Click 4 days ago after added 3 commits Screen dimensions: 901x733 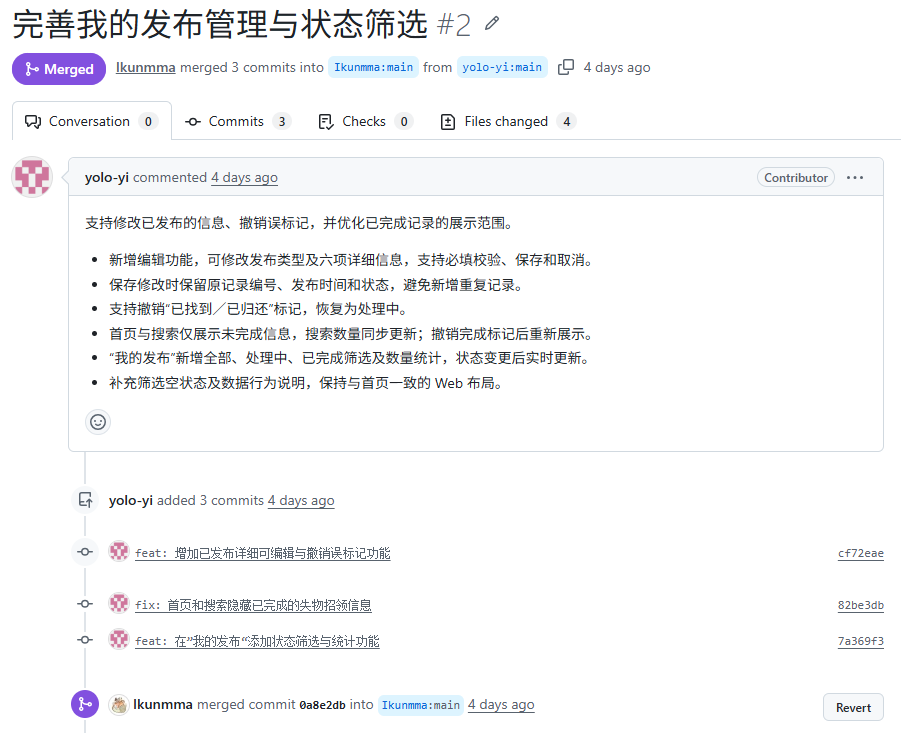pos(301,500)
